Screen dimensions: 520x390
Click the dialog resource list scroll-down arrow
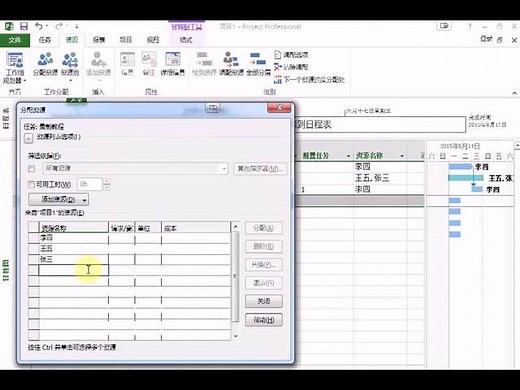pos(235,336)
